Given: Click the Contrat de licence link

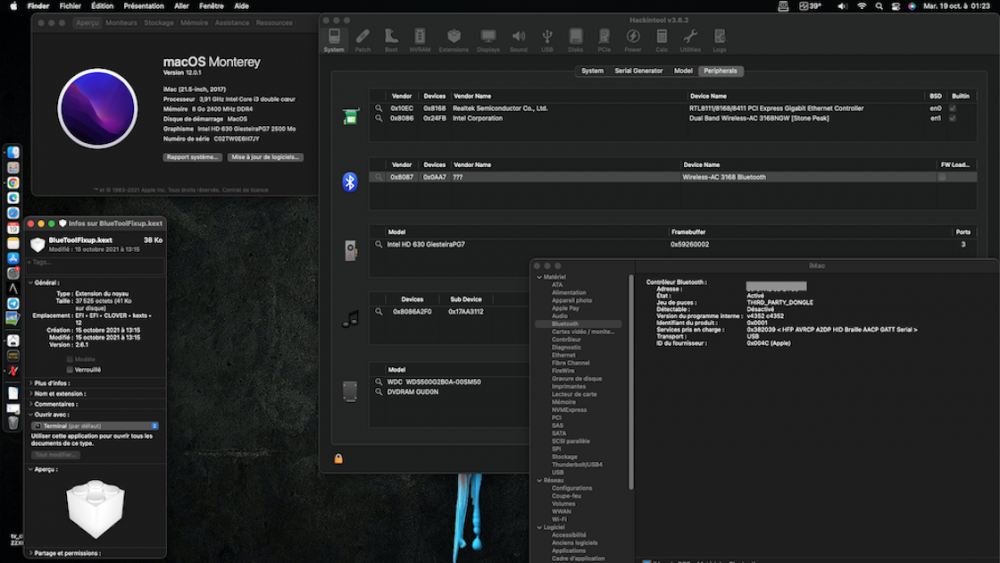Looking at the screenshot, I should pyautogui.click(x=246, y=190).
